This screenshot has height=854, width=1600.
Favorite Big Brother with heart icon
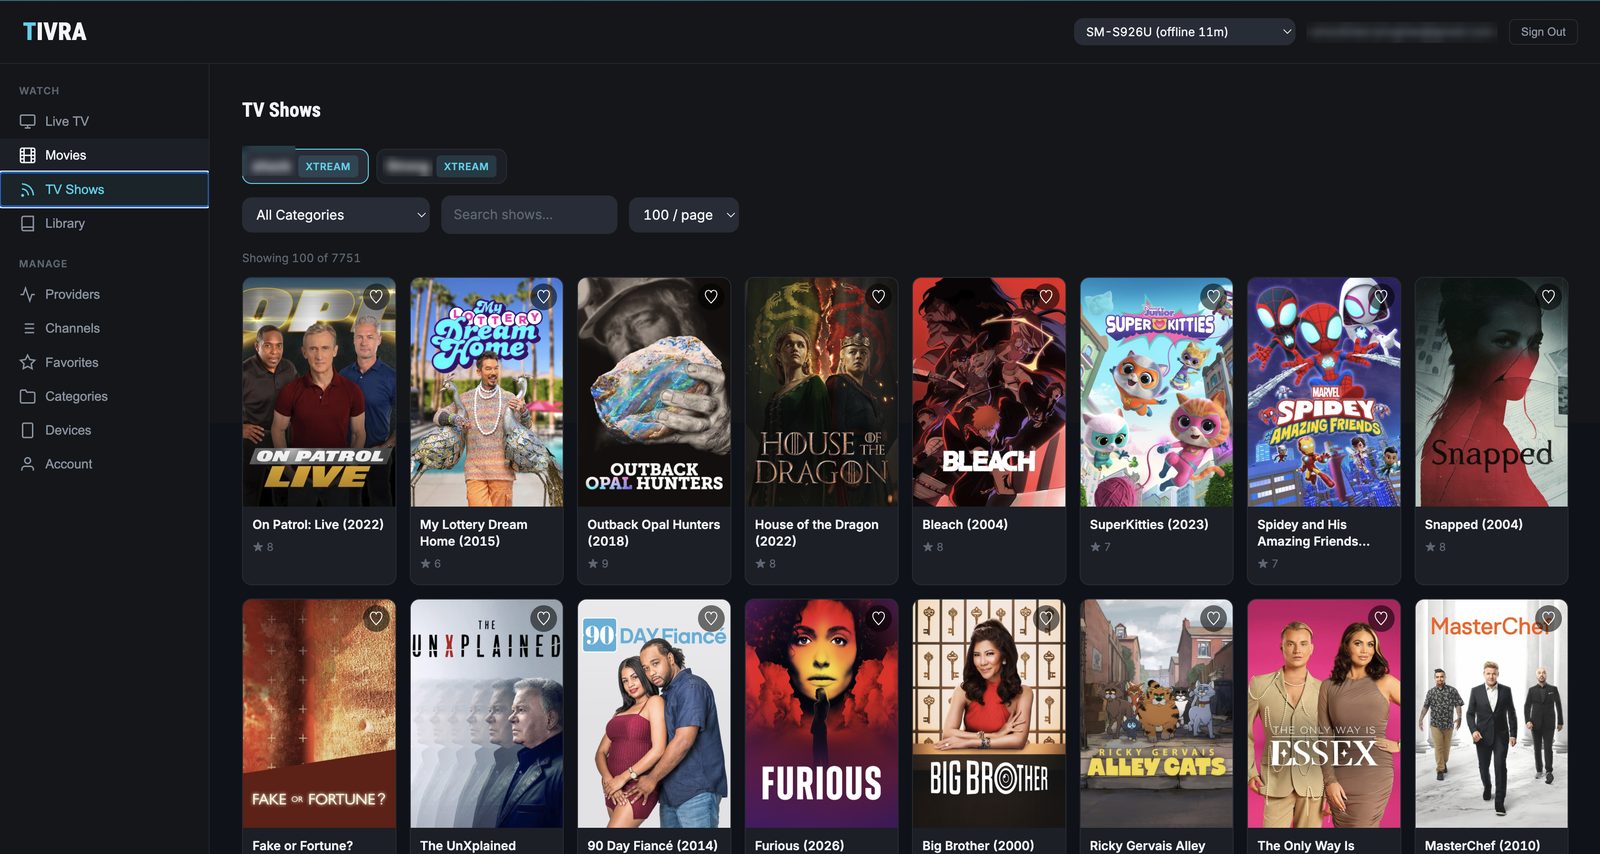click(x=1046, y=618)
